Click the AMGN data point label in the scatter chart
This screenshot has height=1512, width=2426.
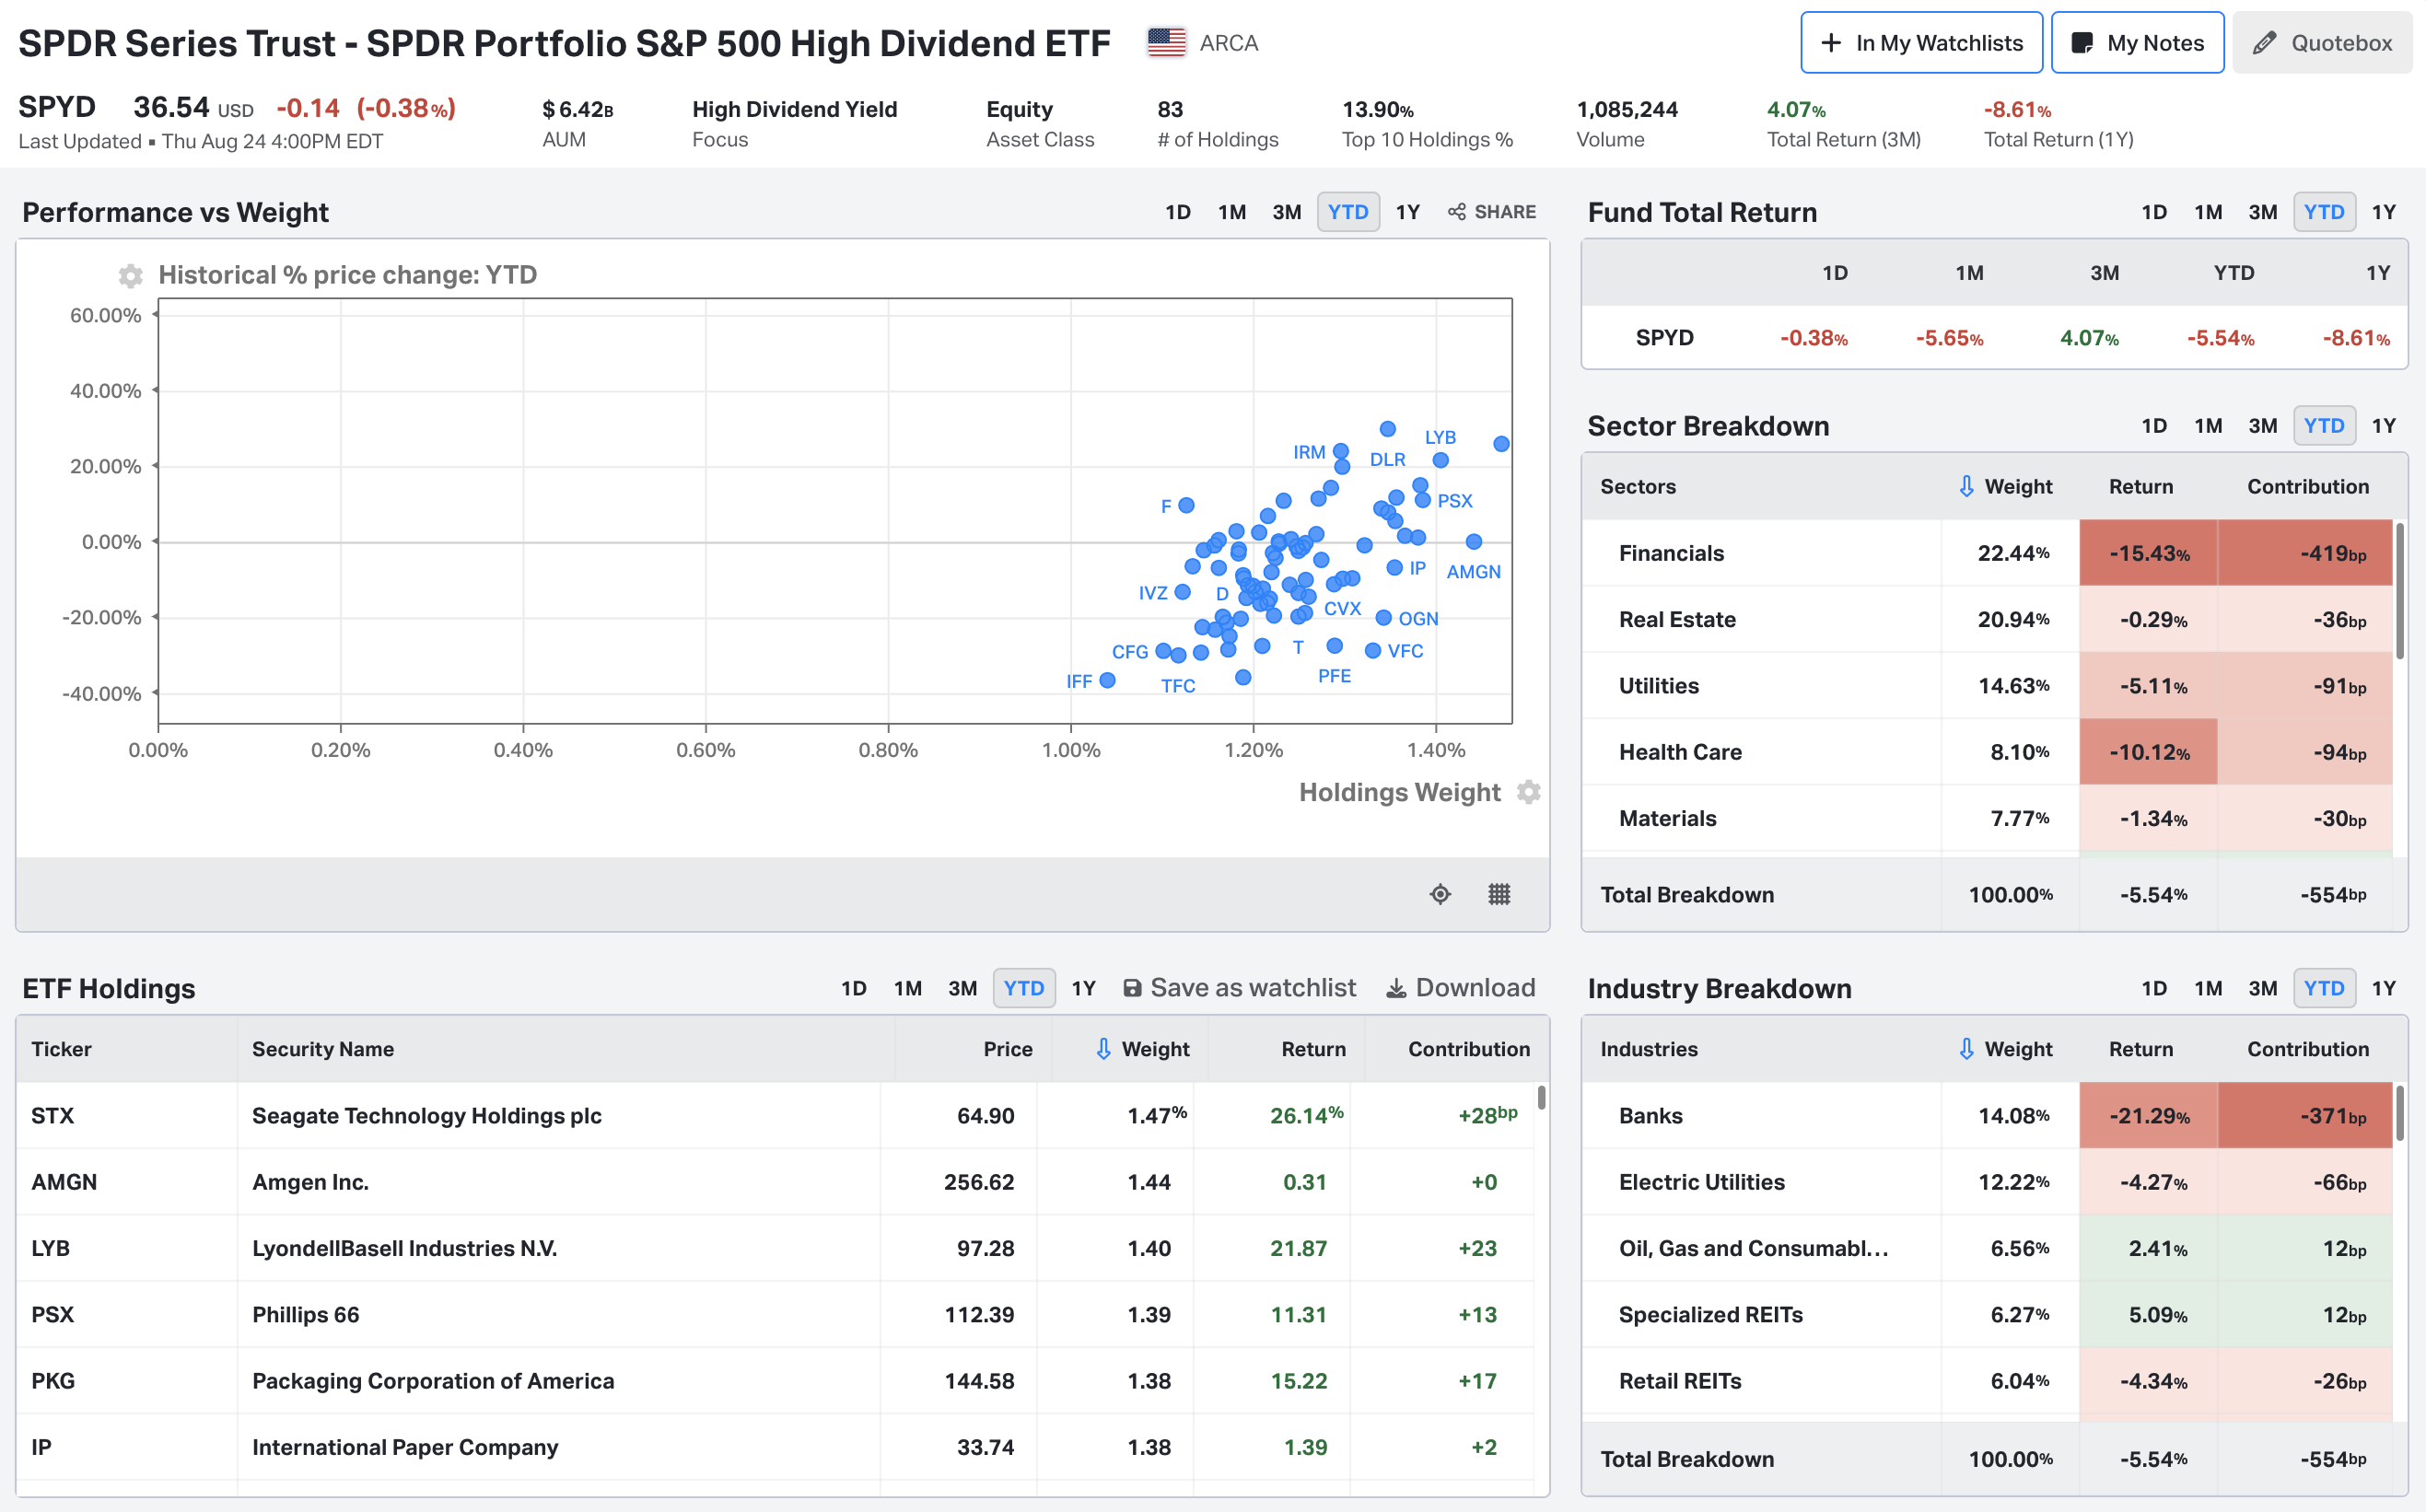coord(1473,572)
